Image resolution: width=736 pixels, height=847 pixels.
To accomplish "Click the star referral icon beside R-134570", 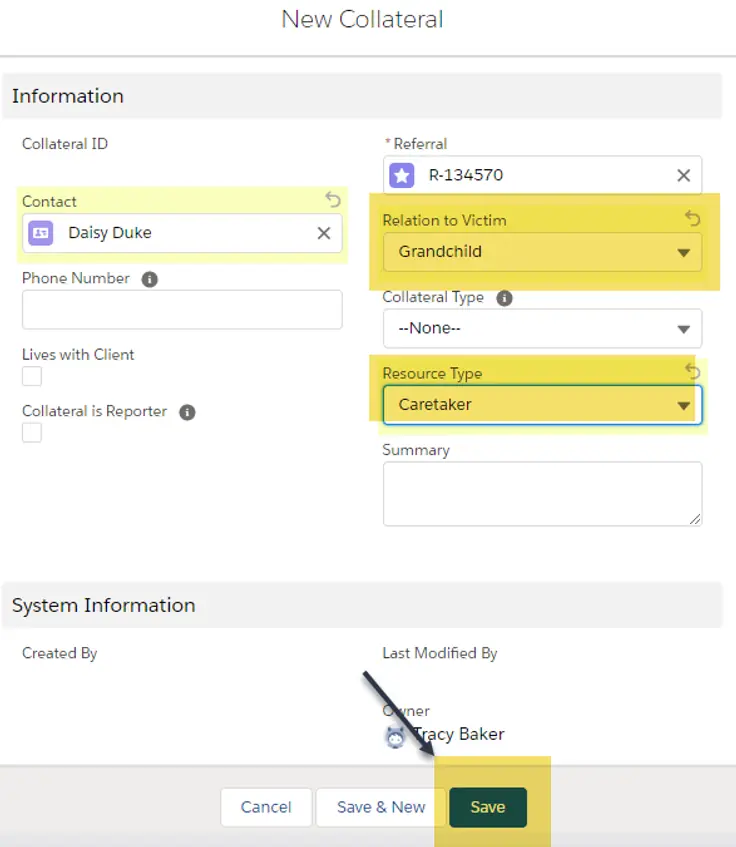I will click(x=402, y=175).
